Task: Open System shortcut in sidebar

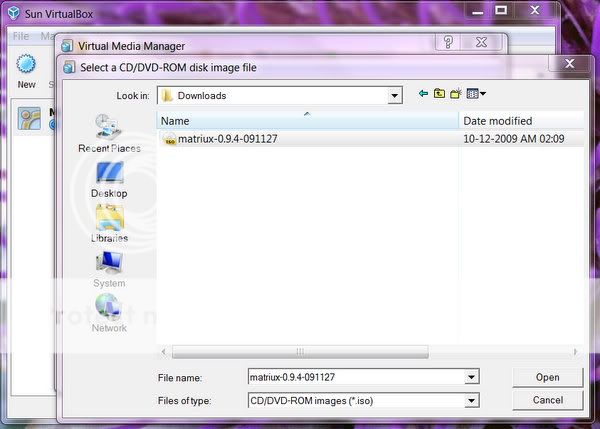Action: [x=109, y=269]
